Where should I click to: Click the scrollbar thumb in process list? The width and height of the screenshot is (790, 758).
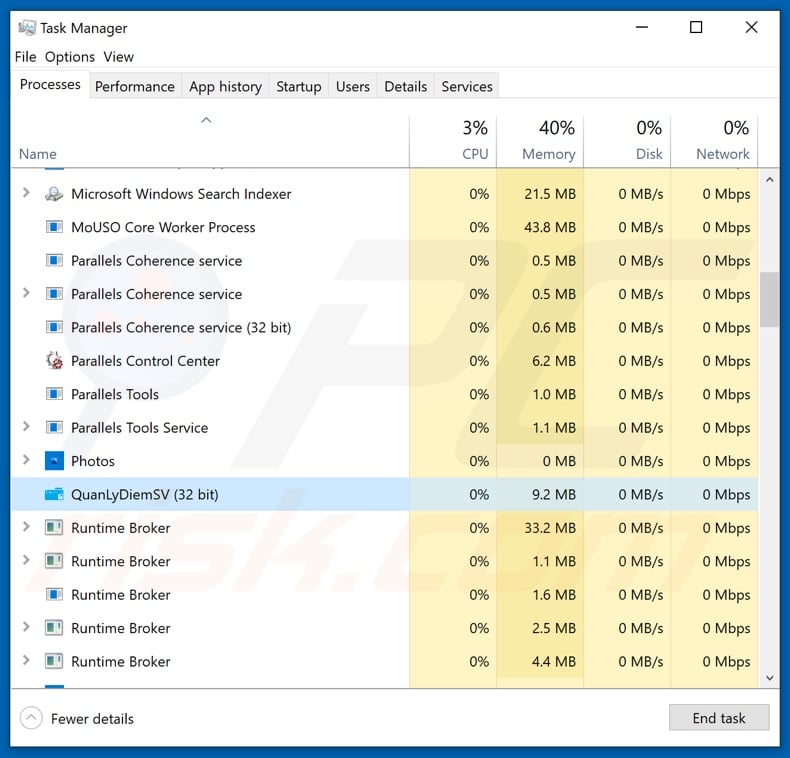point(769,299)
